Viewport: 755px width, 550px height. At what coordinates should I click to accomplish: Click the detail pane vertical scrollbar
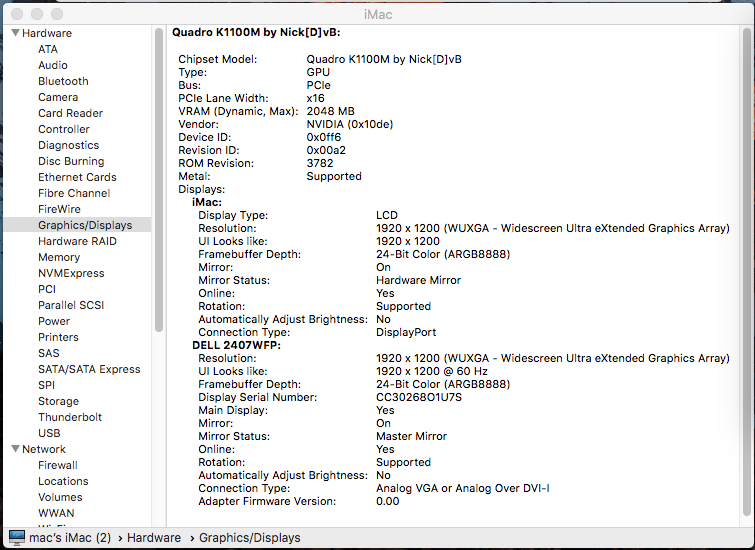pyautogui.click(x=746, y=271)
